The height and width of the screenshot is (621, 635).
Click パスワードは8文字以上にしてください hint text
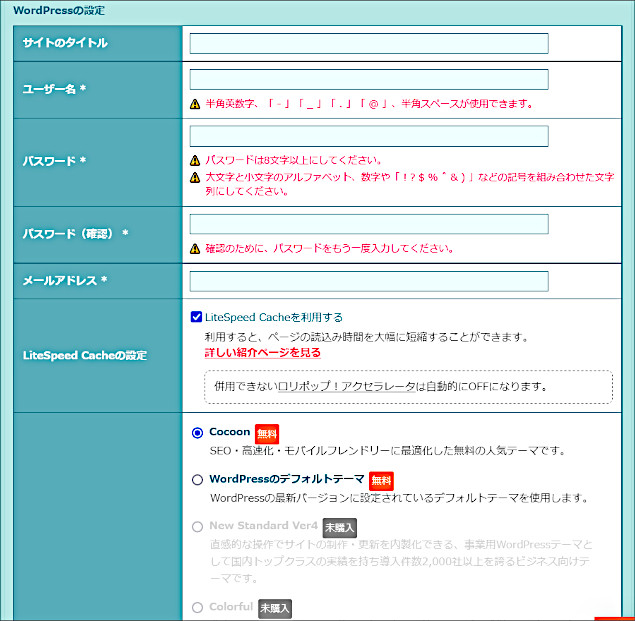[x=293, y=160]
